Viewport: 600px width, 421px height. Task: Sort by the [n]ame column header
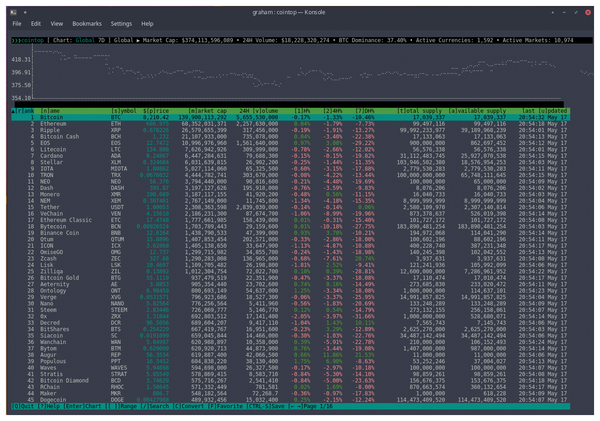click(x=50, y=111)
